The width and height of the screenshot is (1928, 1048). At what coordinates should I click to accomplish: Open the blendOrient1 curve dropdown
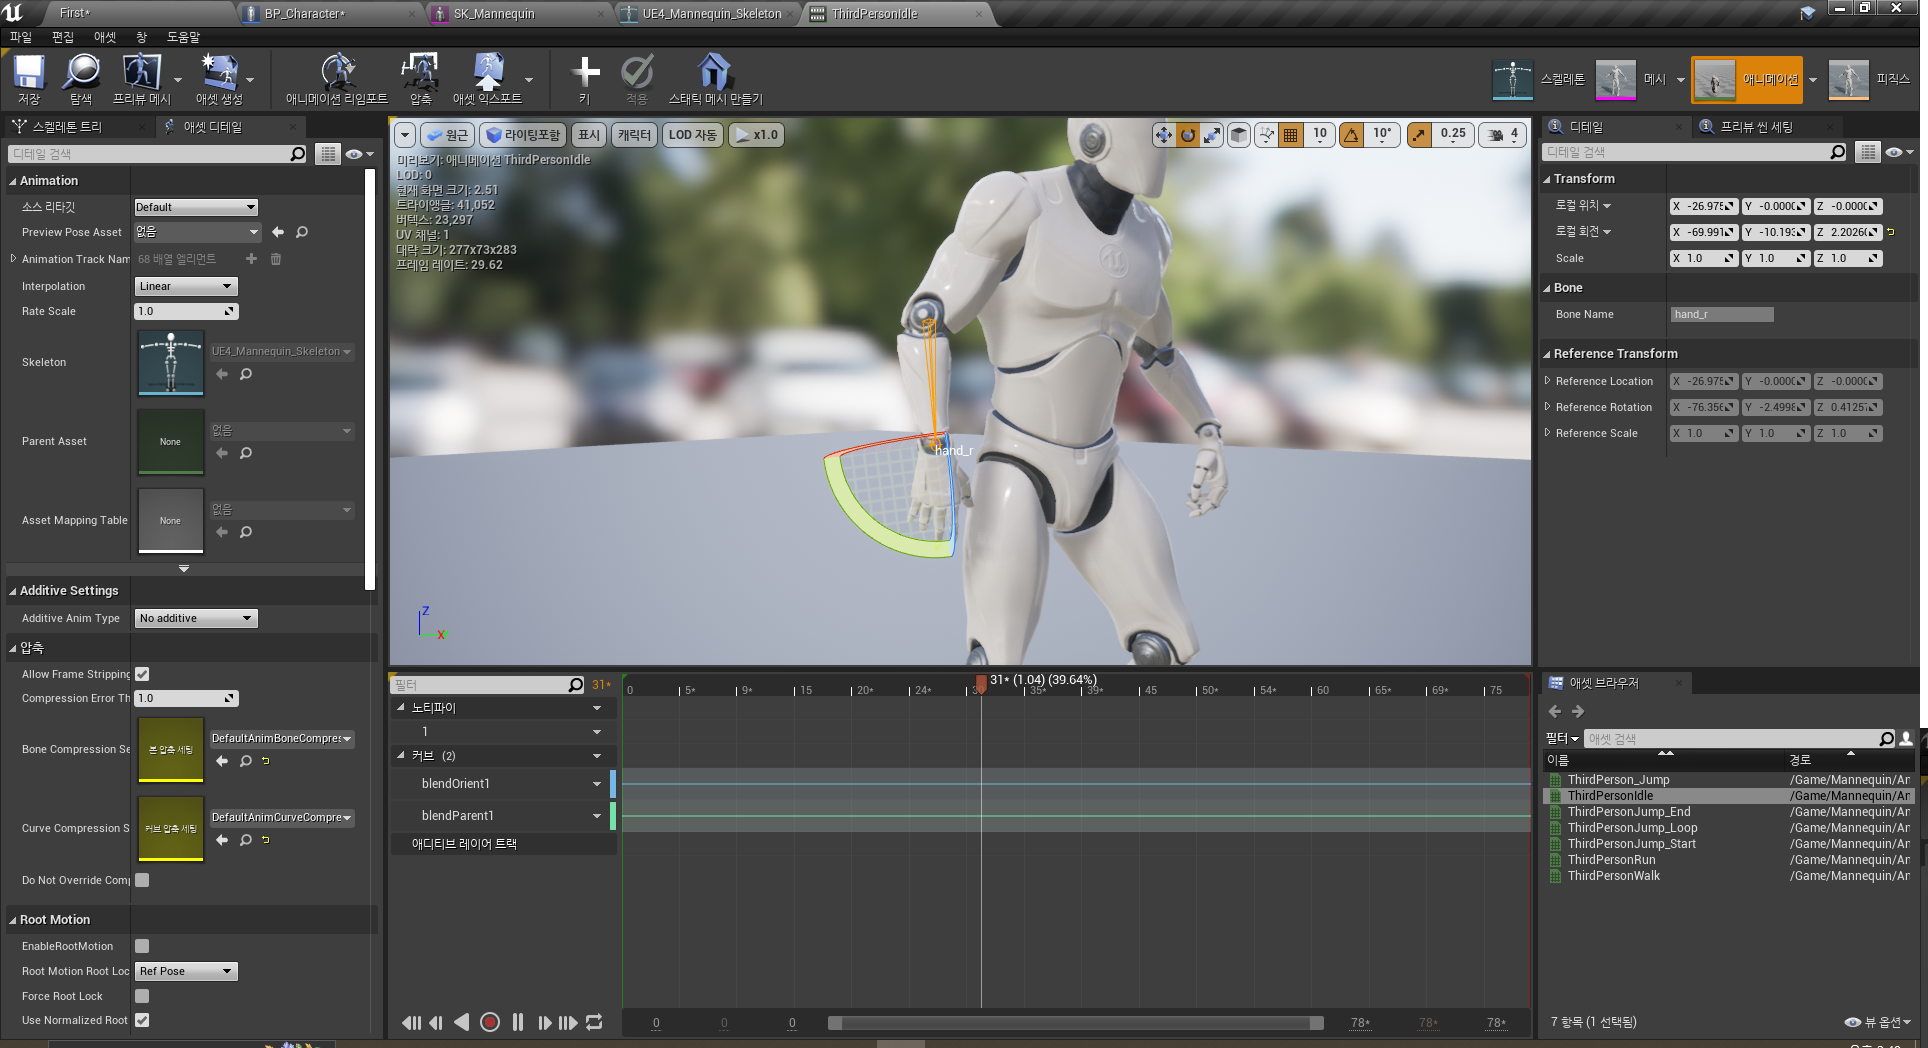597,784
